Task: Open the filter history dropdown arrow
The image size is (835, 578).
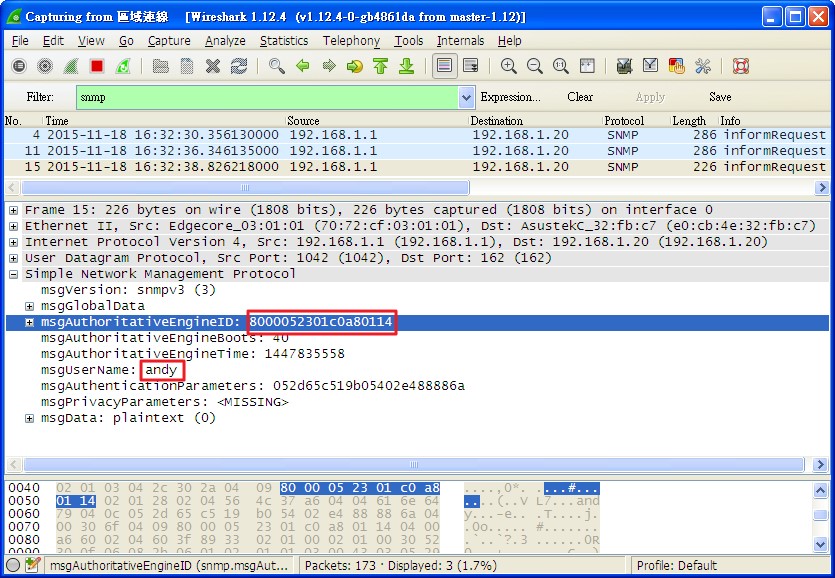Action: point(466,97)
